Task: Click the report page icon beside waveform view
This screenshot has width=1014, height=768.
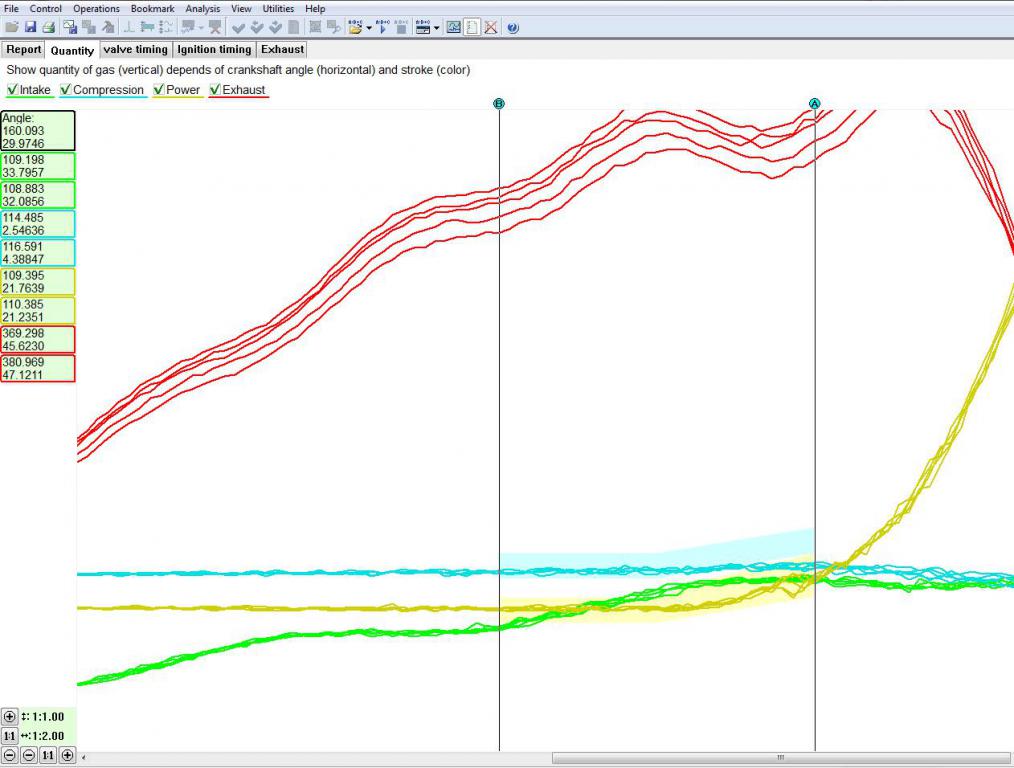Action: coord(472,27)
